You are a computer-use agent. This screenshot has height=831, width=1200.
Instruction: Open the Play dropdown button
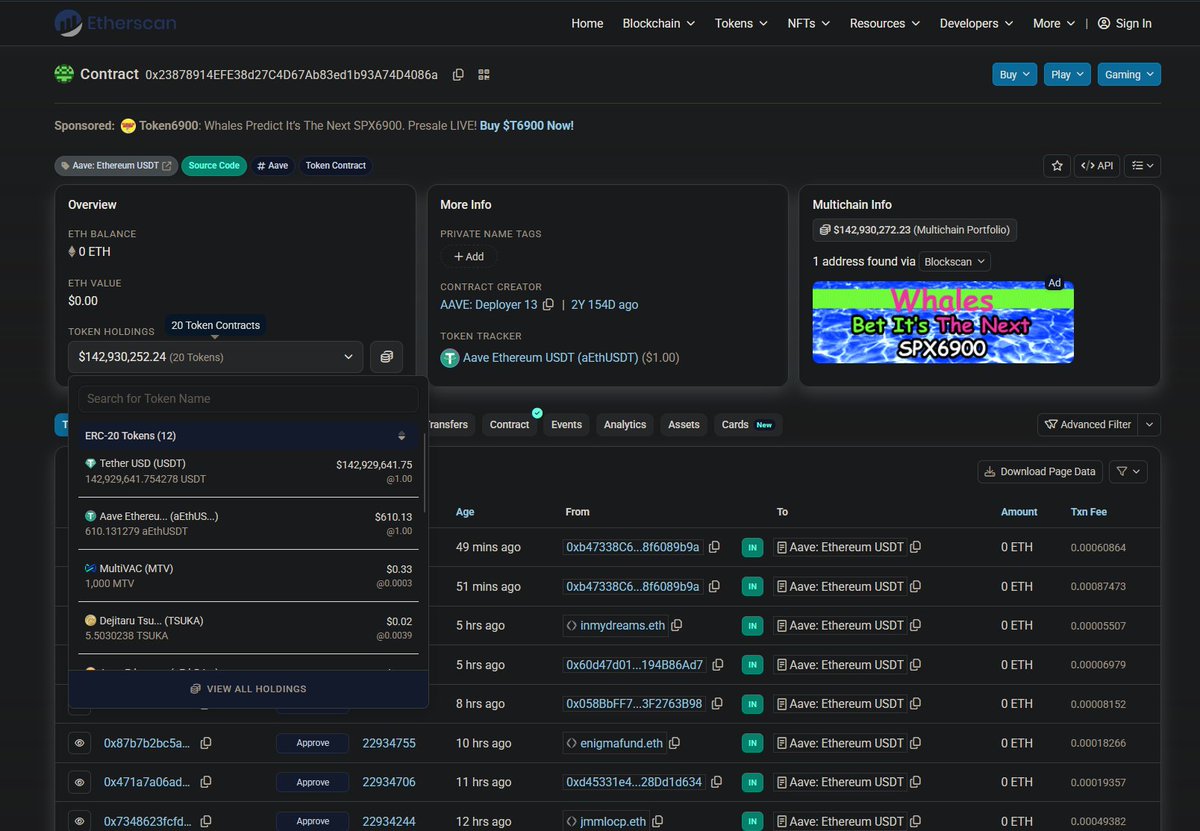click(x=1067, y=75)
